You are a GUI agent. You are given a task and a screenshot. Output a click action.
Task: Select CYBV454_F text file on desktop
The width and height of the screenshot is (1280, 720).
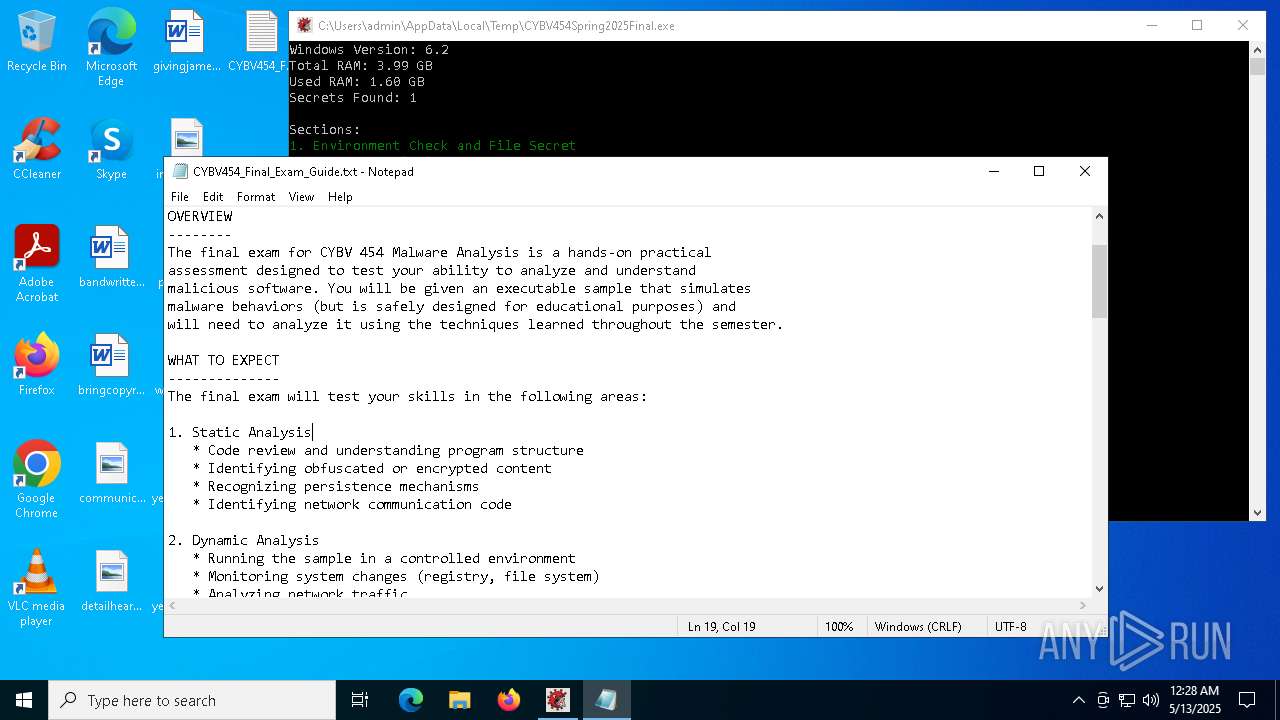tap(260, 42)
